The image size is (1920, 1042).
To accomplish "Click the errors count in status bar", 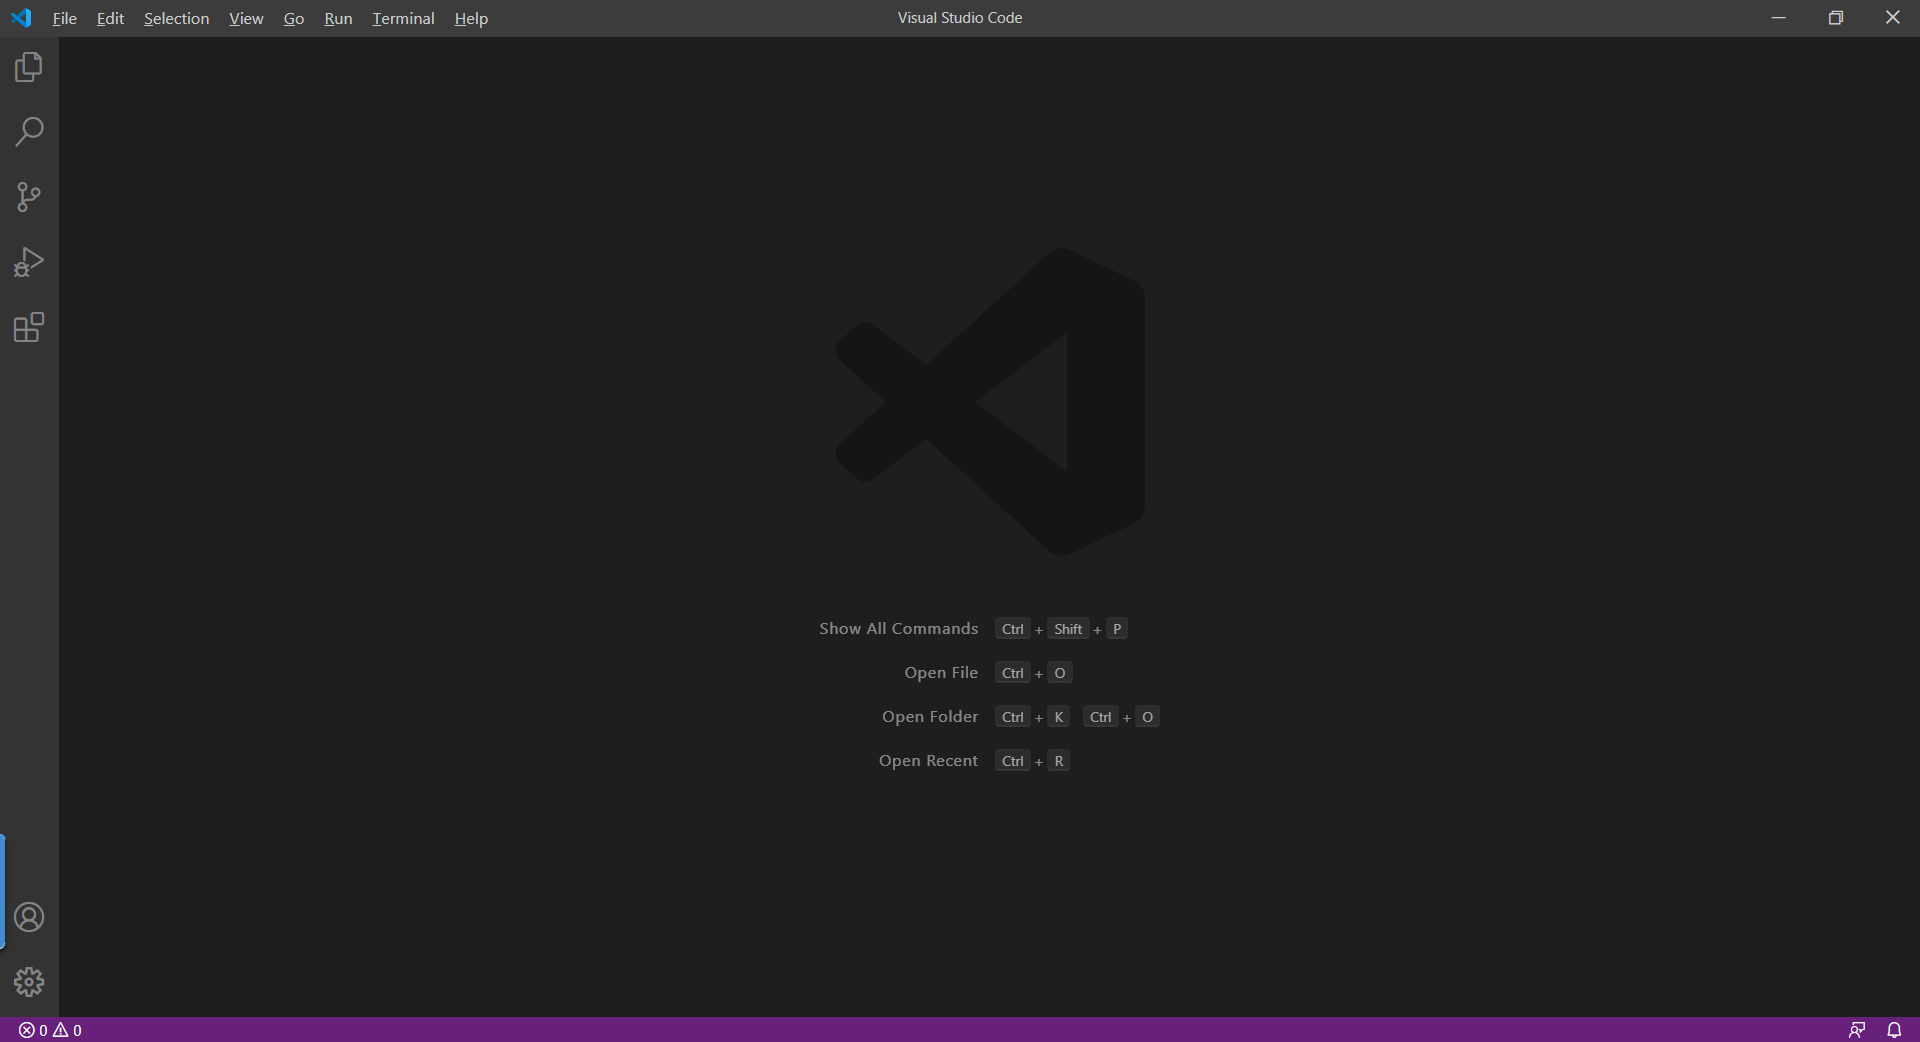I will click(x=33, y=1030).
